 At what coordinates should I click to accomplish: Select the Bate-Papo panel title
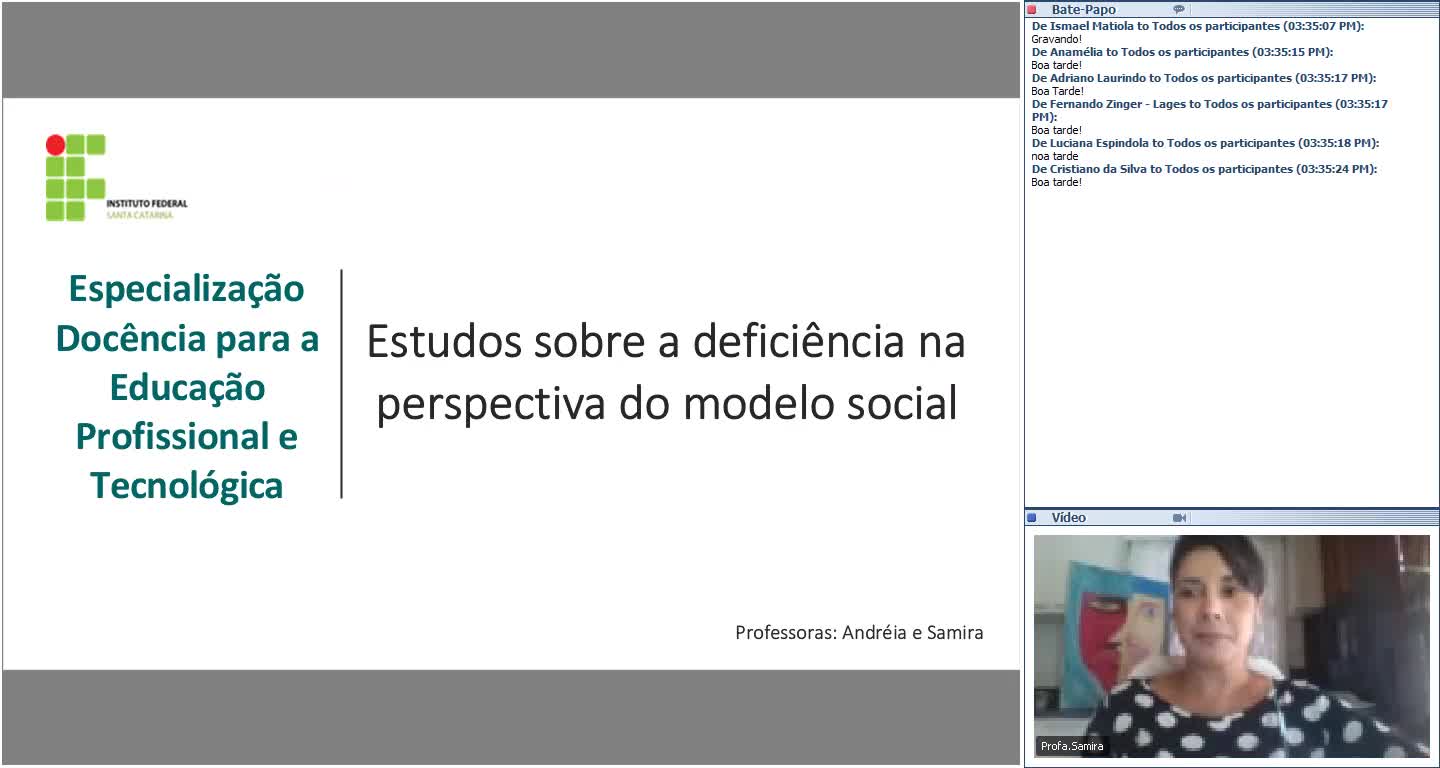tap(1083, 10)
